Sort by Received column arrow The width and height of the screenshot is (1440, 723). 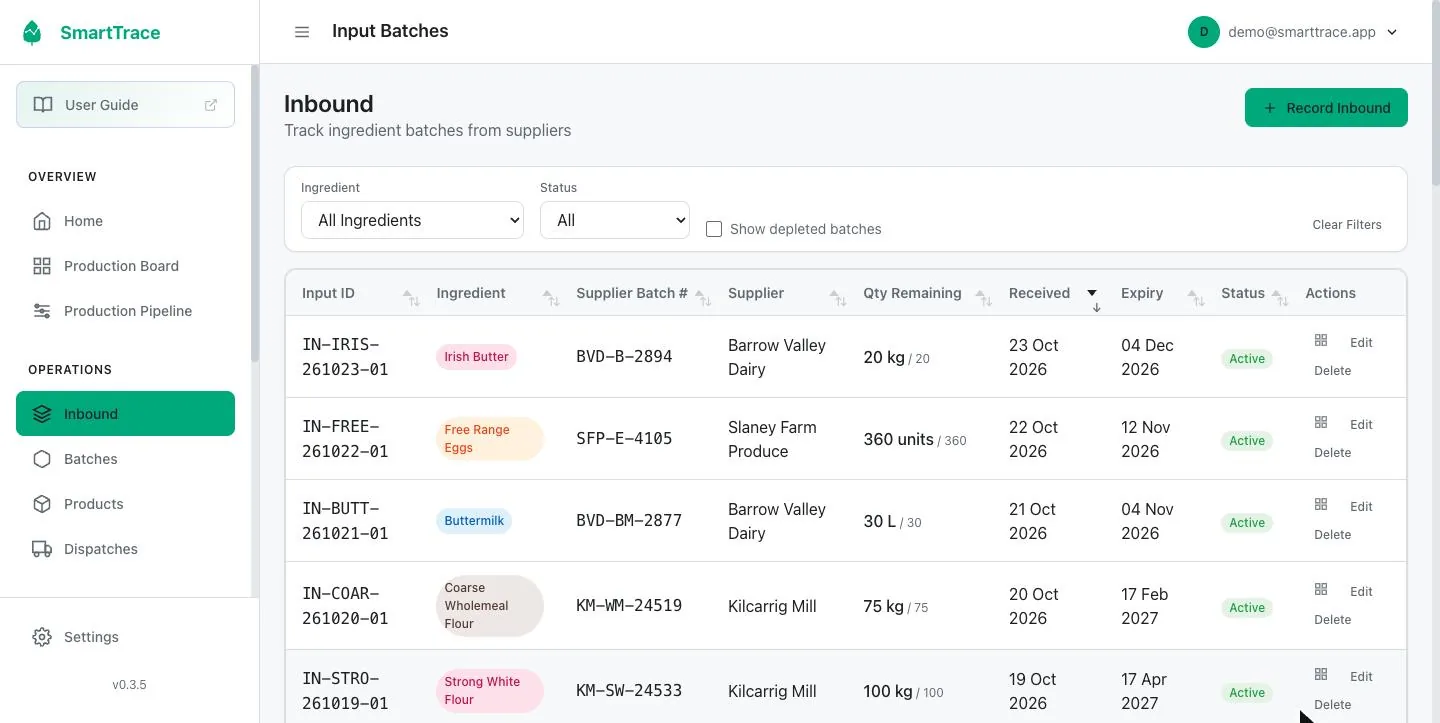(x=1093, y=298)
